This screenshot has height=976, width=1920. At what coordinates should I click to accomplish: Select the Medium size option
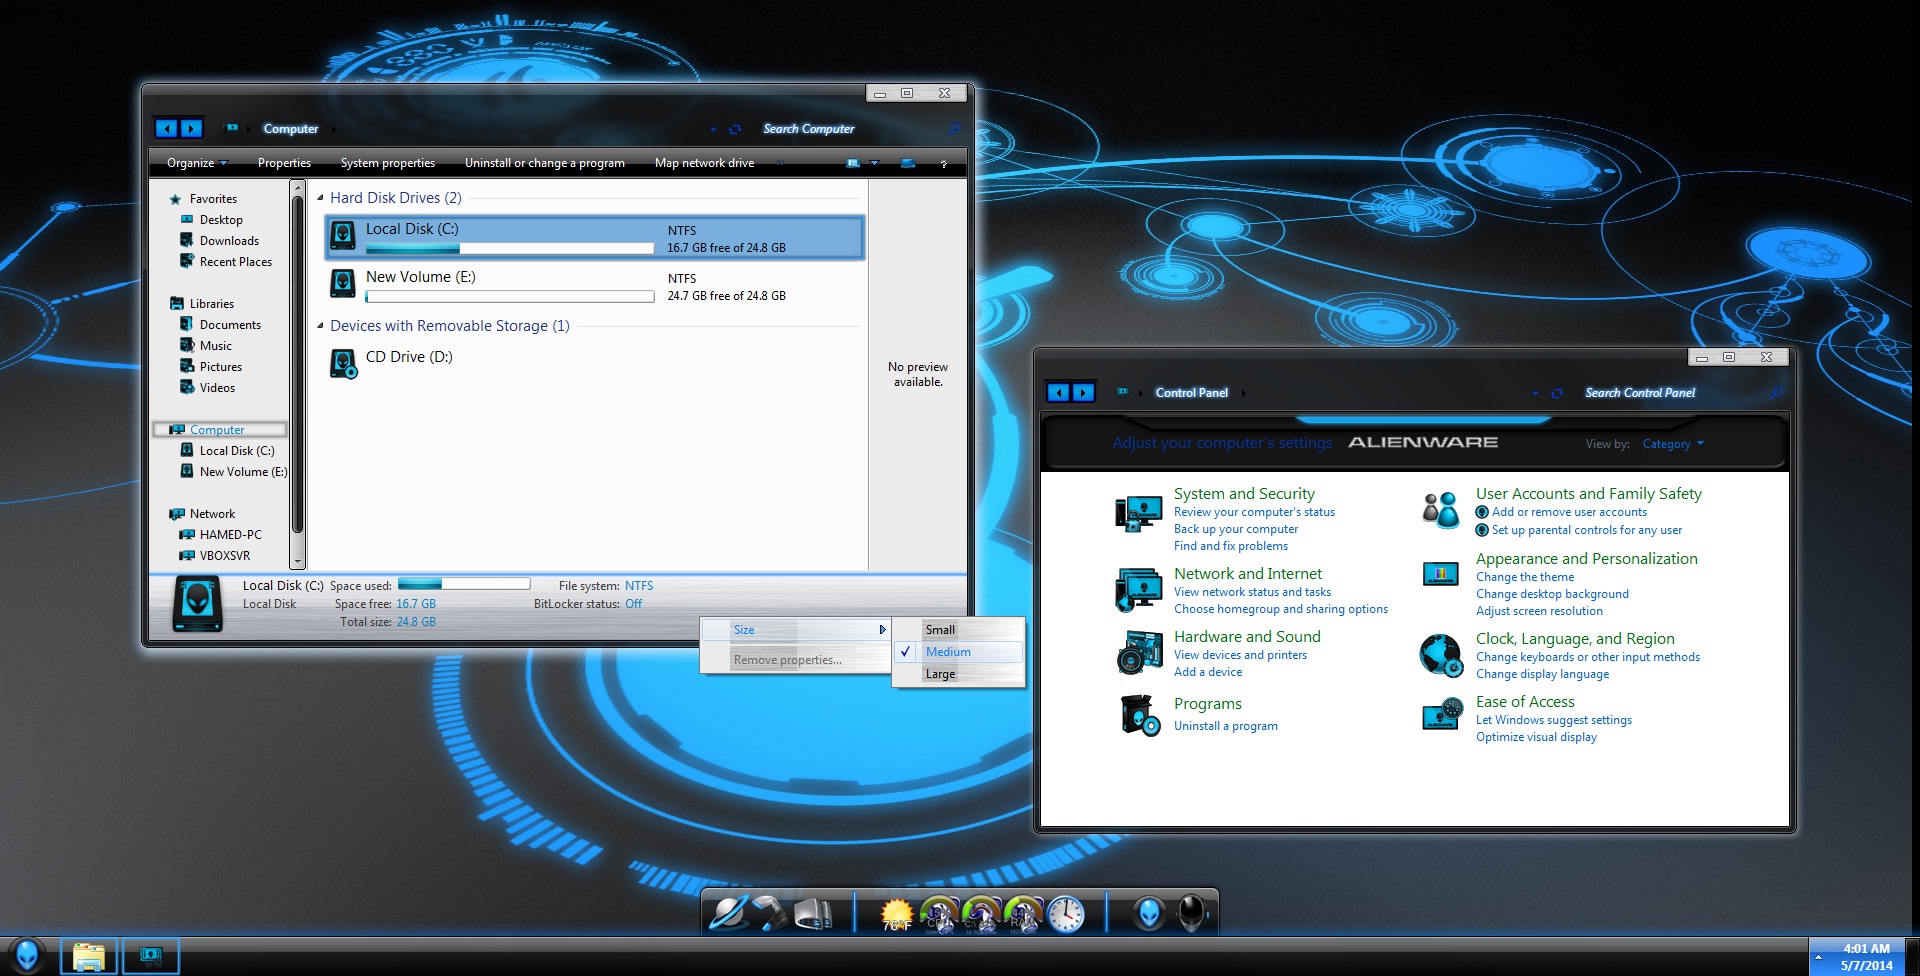948,652
